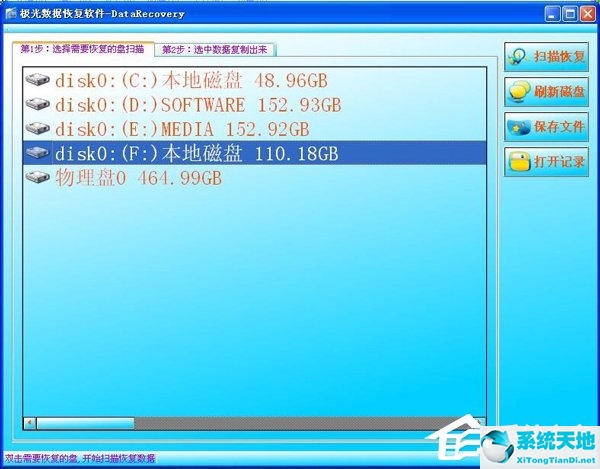The image size is (600, 469).
Task: Click the horizontal scrollbar right arrow
Action: coord(481,423)
